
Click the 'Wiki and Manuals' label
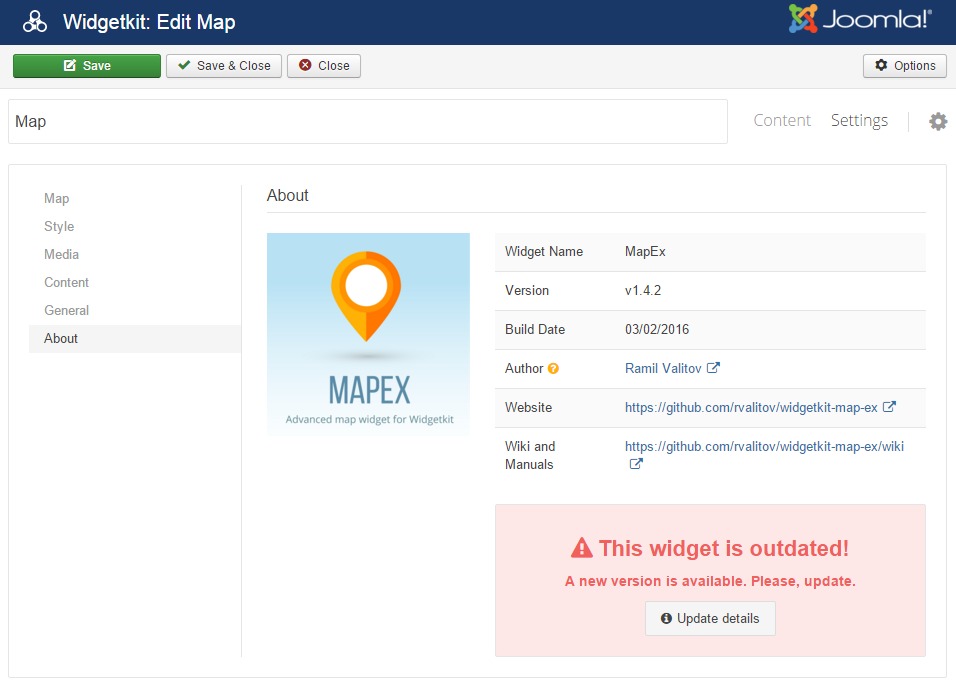pos(530,455)
